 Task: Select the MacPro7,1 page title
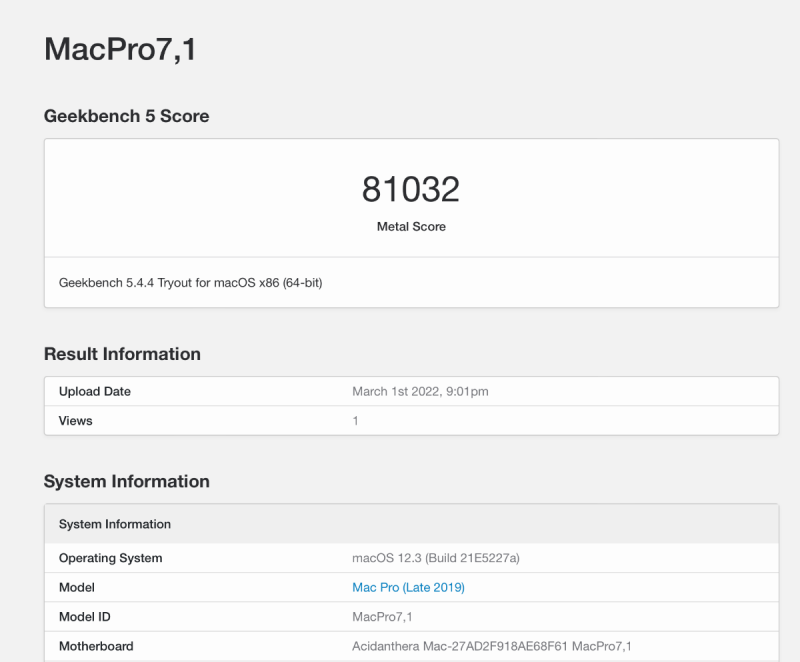(120, 49)
